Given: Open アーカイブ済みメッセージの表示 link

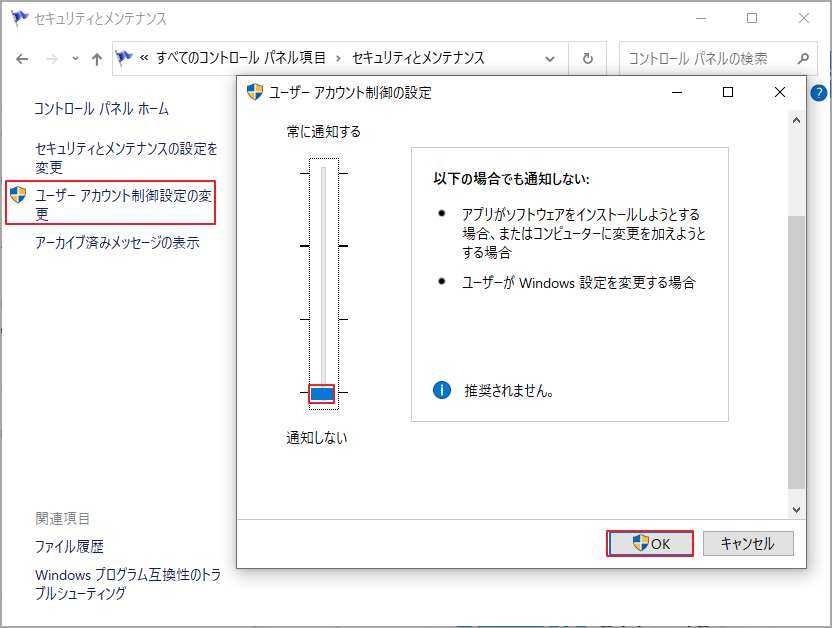Looking at the screenshot, I should coord(117,242).
